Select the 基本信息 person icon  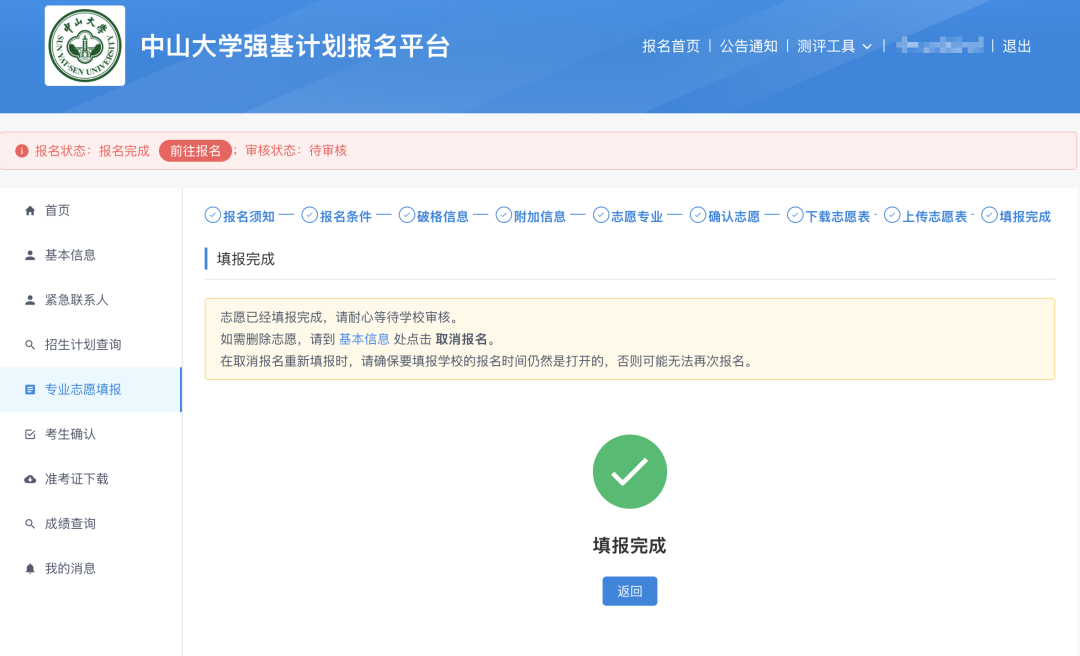point(31,255)
